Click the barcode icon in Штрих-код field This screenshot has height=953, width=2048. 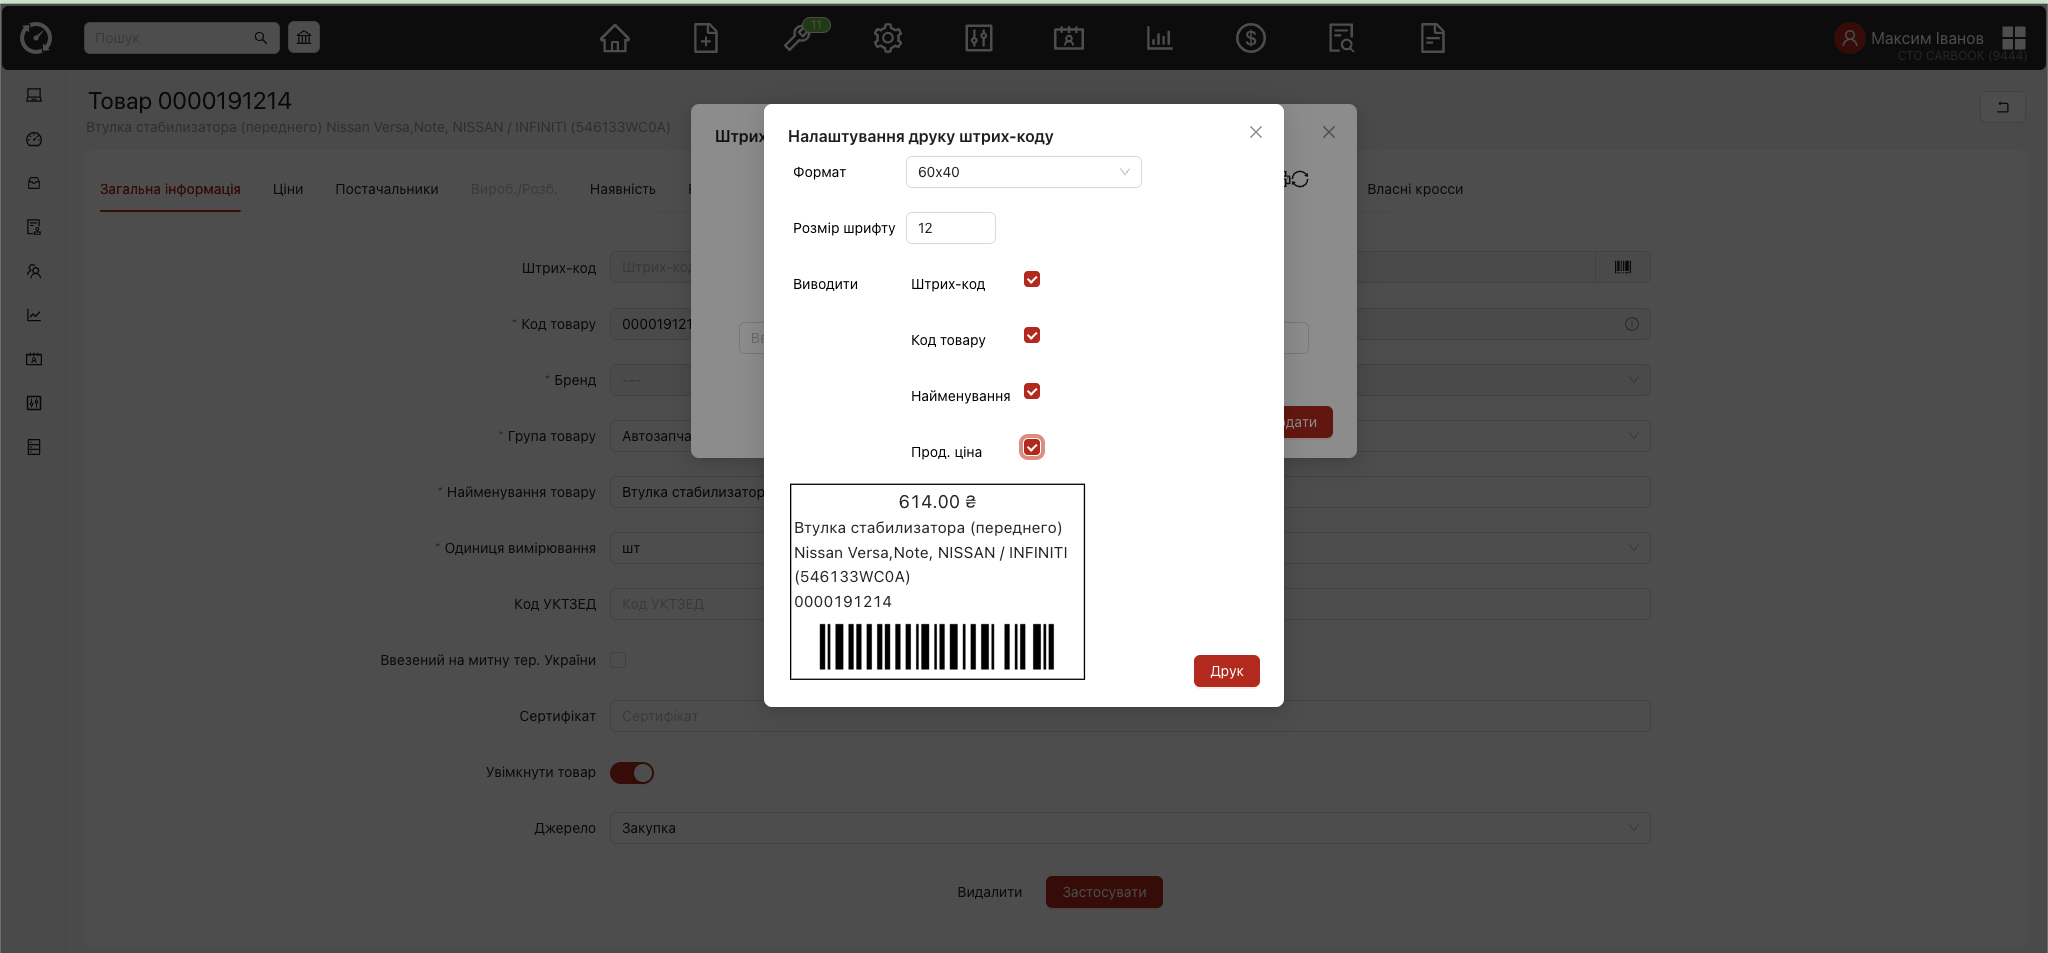(1622, 267)
